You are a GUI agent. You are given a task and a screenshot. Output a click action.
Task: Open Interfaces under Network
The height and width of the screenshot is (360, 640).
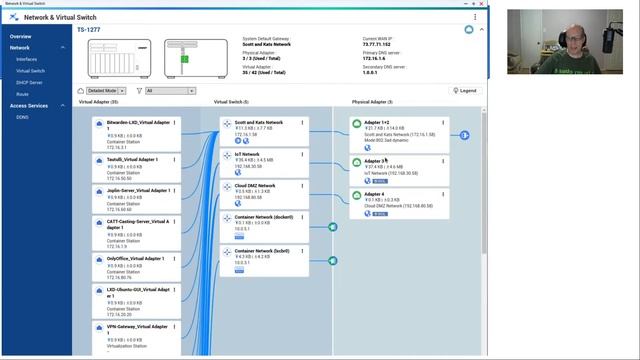point(27,59)
